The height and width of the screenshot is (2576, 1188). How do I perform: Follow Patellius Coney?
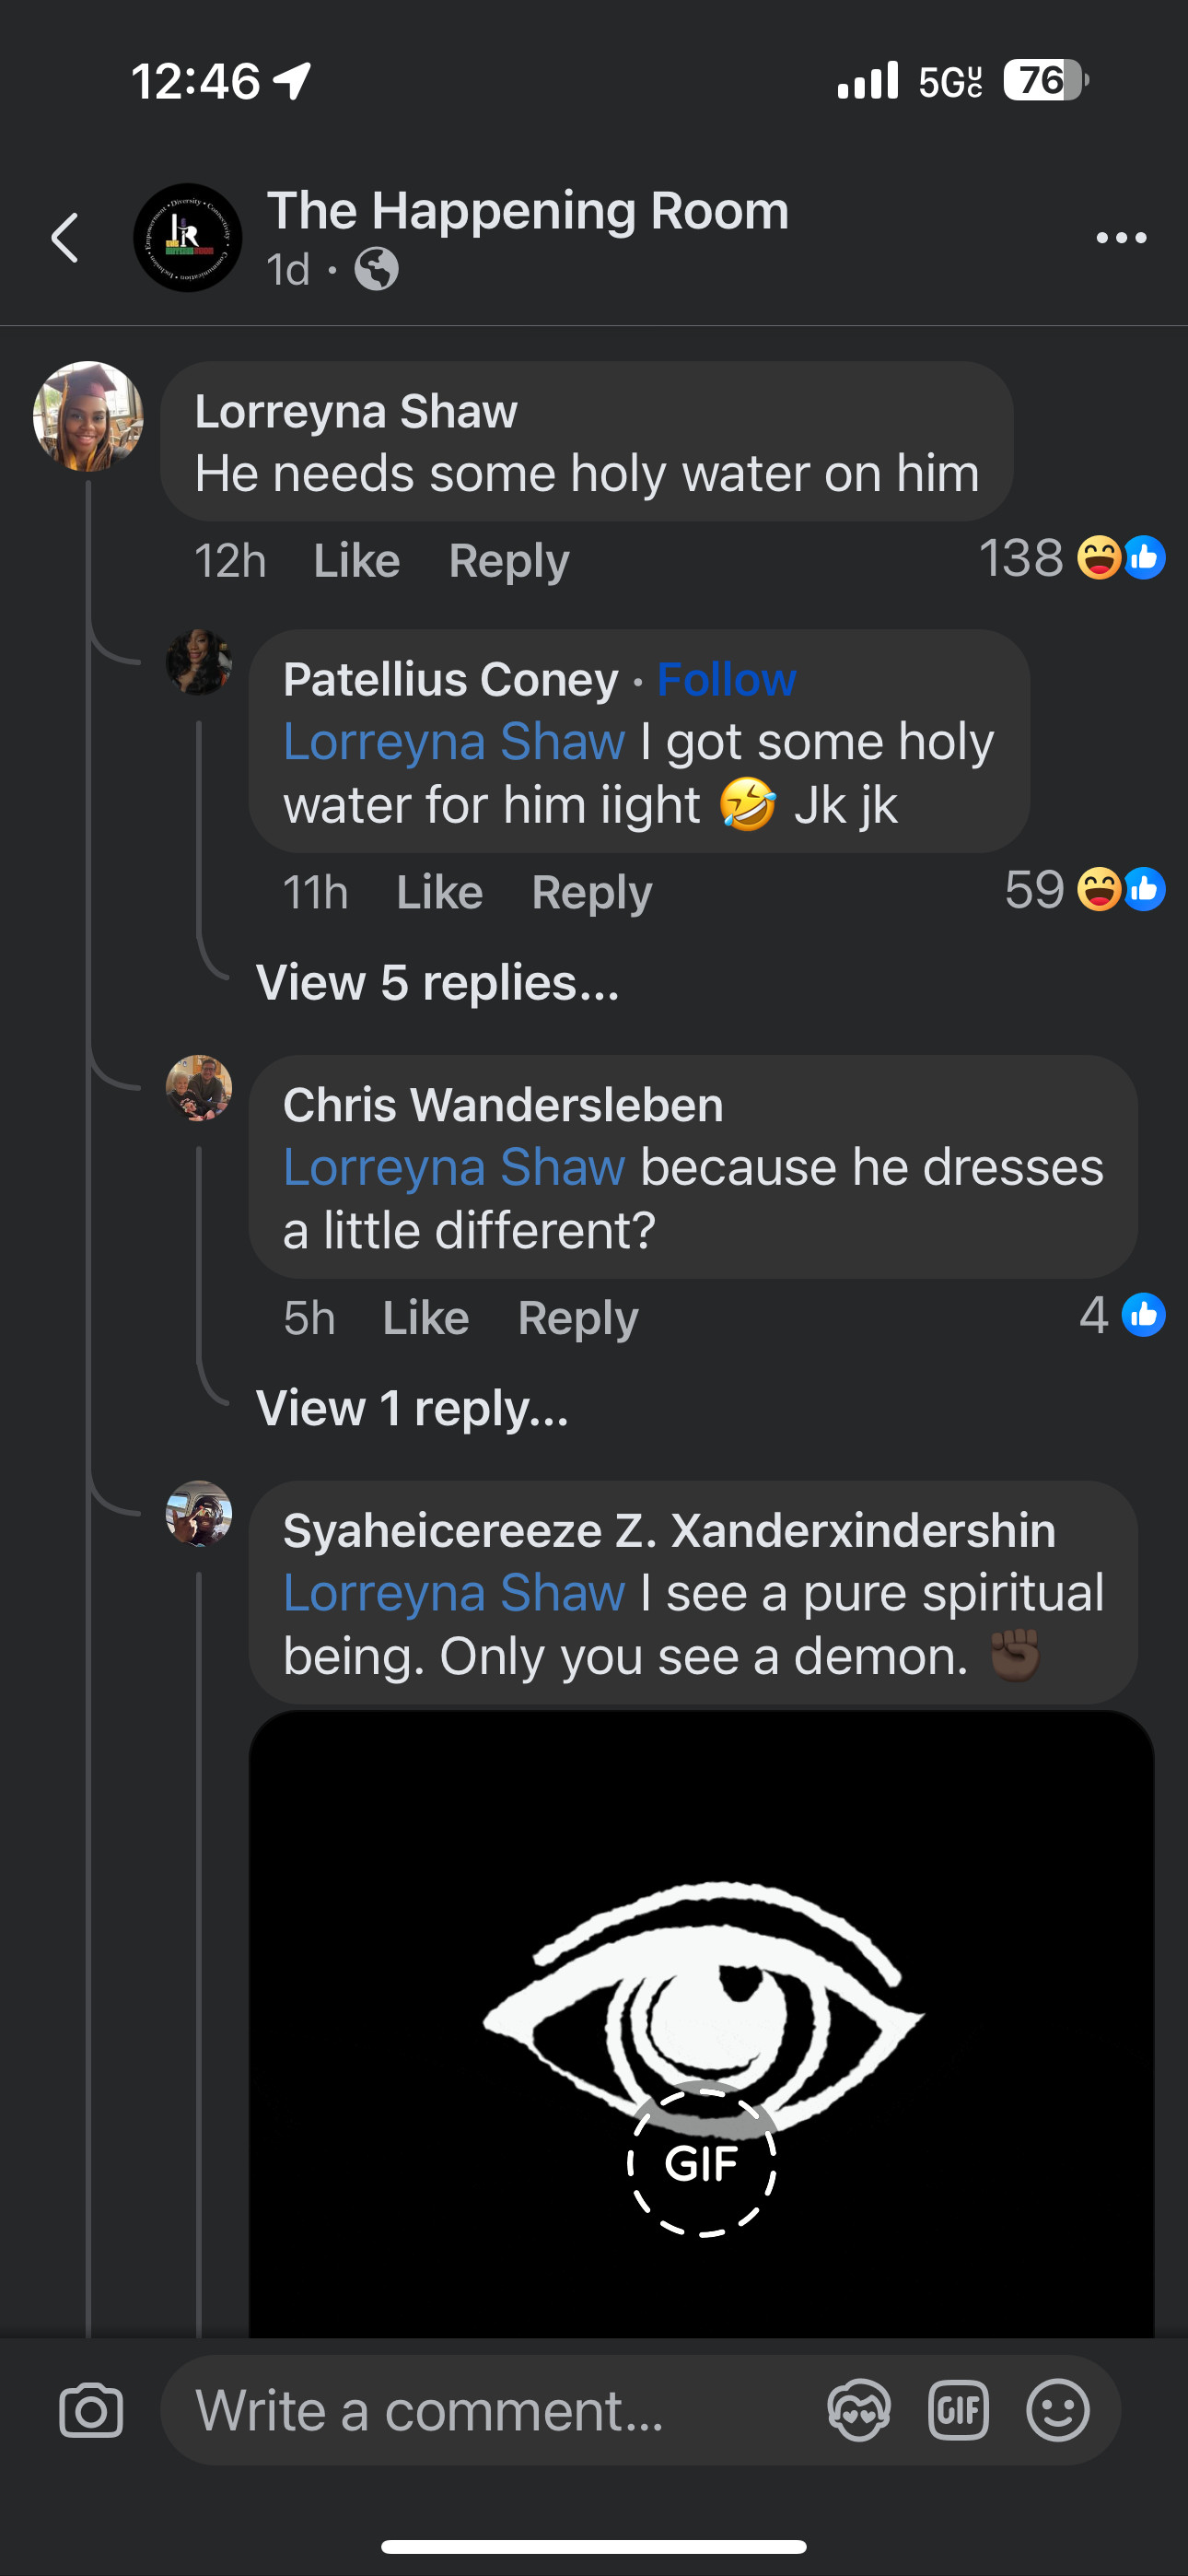pyautogui.click(x=726, y=680)
